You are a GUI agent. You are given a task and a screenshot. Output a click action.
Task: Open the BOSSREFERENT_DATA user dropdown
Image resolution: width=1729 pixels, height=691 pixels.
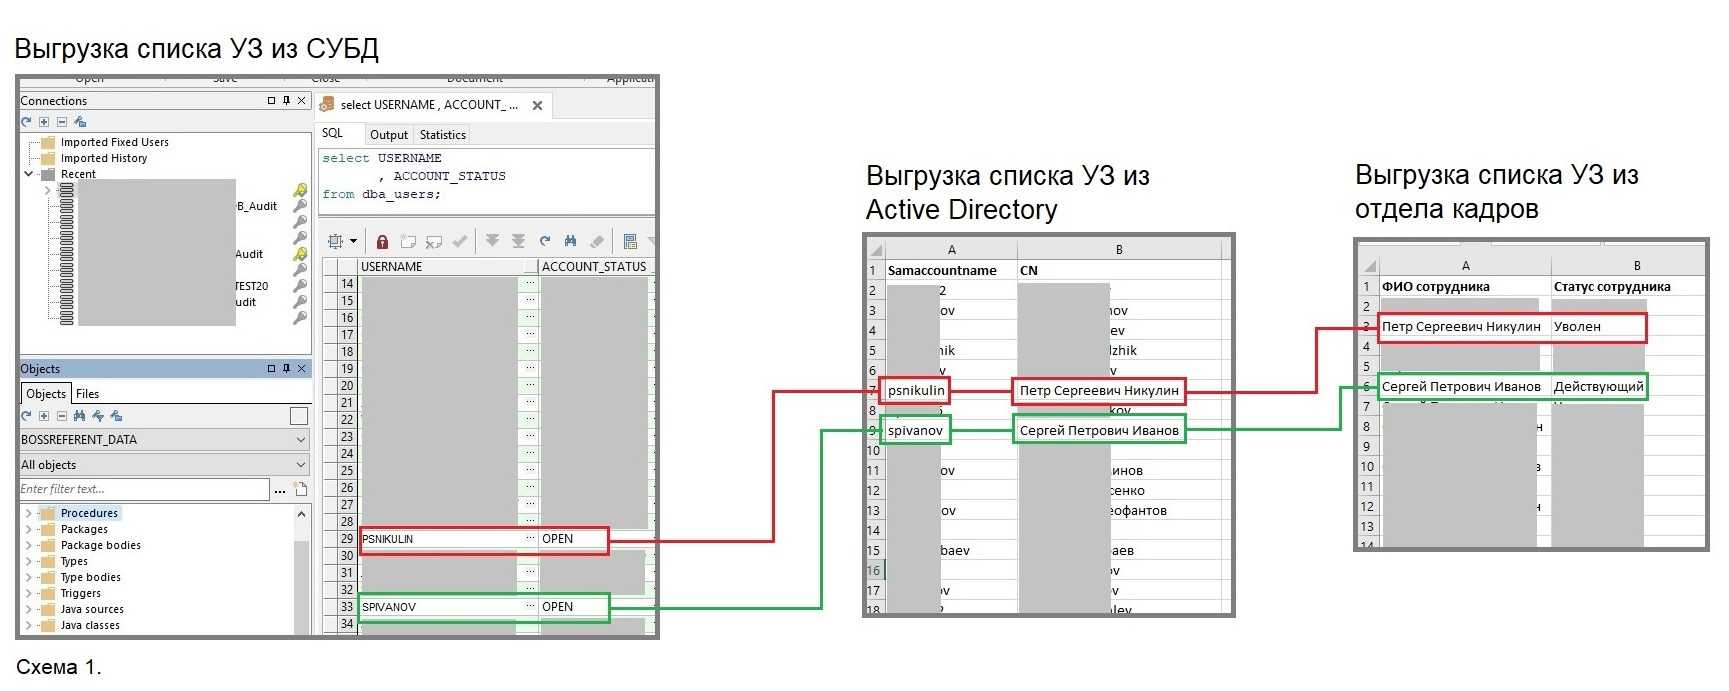click(x=300, y=440)
